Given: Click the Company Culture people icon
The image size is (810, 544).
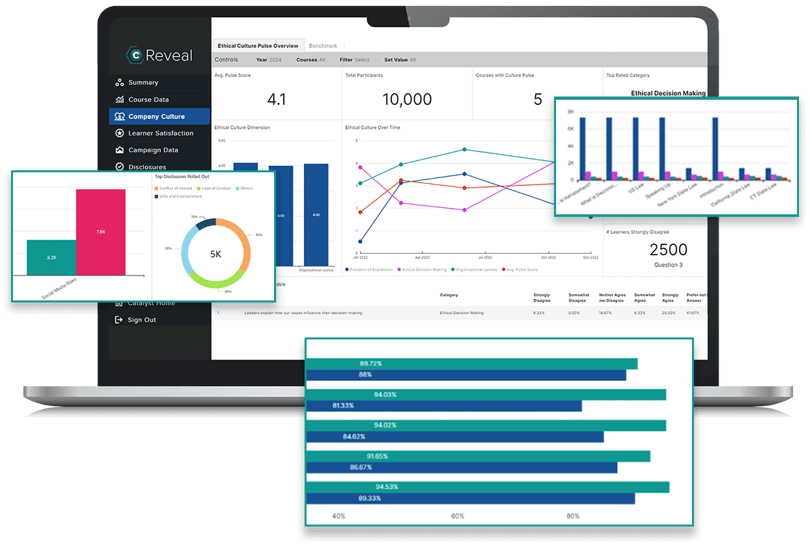Looking at the screenshot, I should pyautogui.click(x=120, y=117).
